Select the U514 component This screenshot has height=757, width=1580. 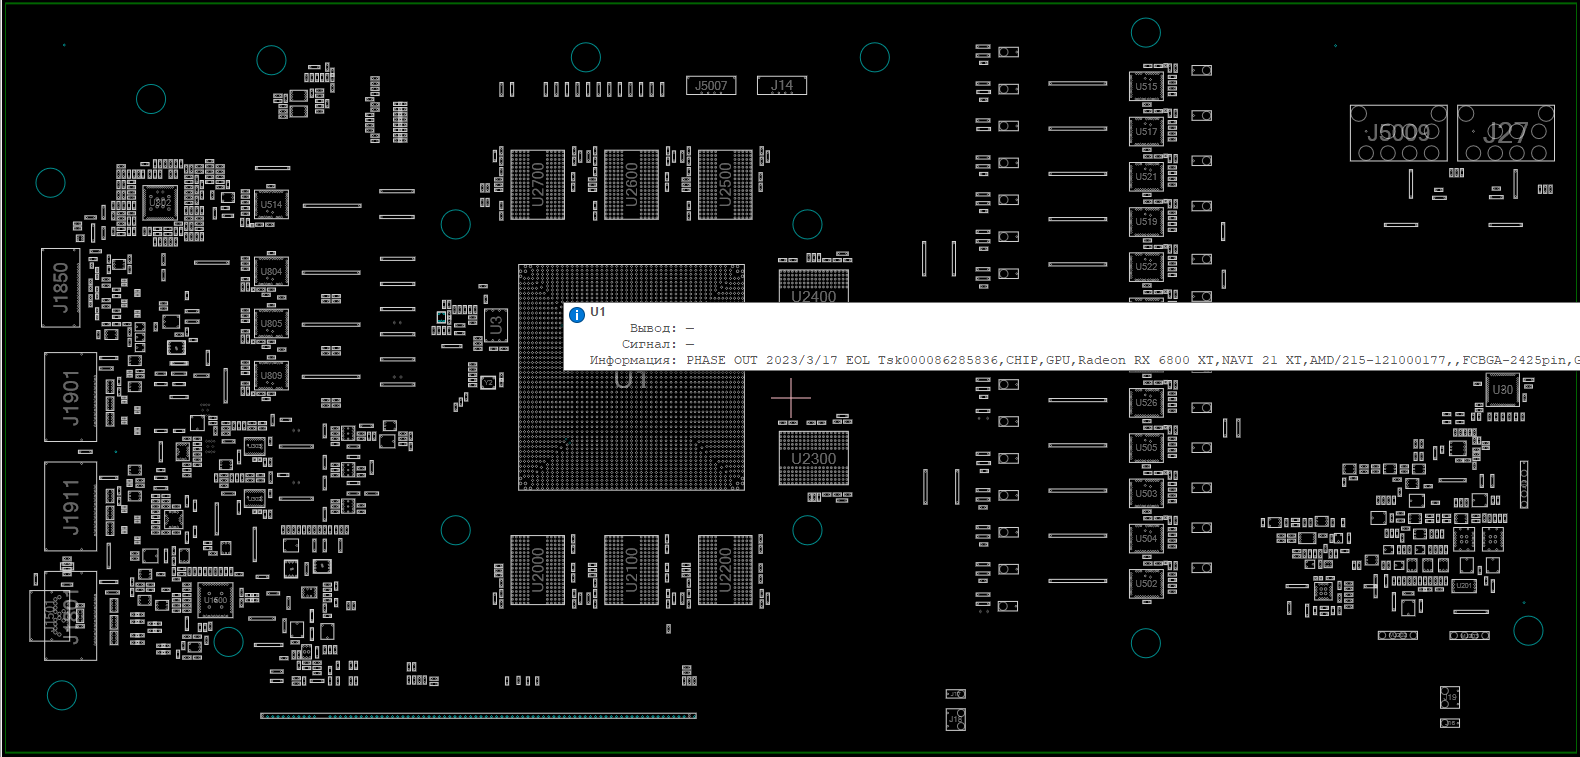[271, 205]
